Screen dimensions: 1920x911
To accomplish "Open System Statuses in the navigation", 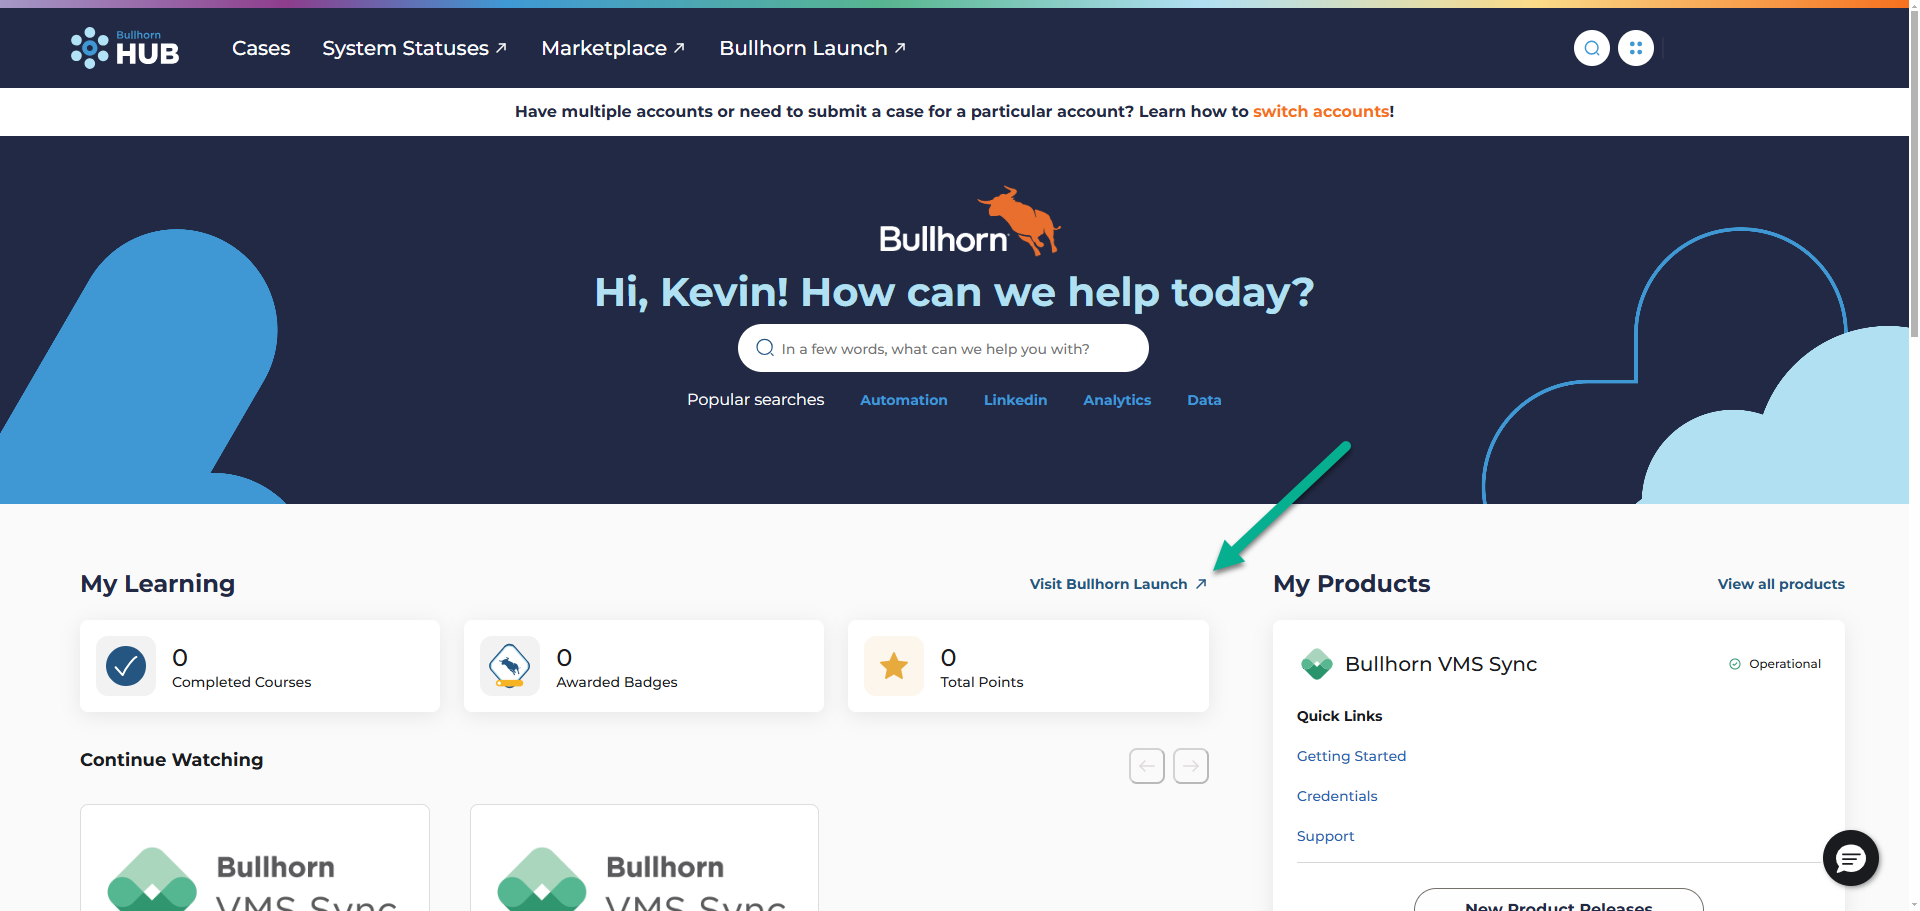I will pyautogui.click(x=414, y=48).
